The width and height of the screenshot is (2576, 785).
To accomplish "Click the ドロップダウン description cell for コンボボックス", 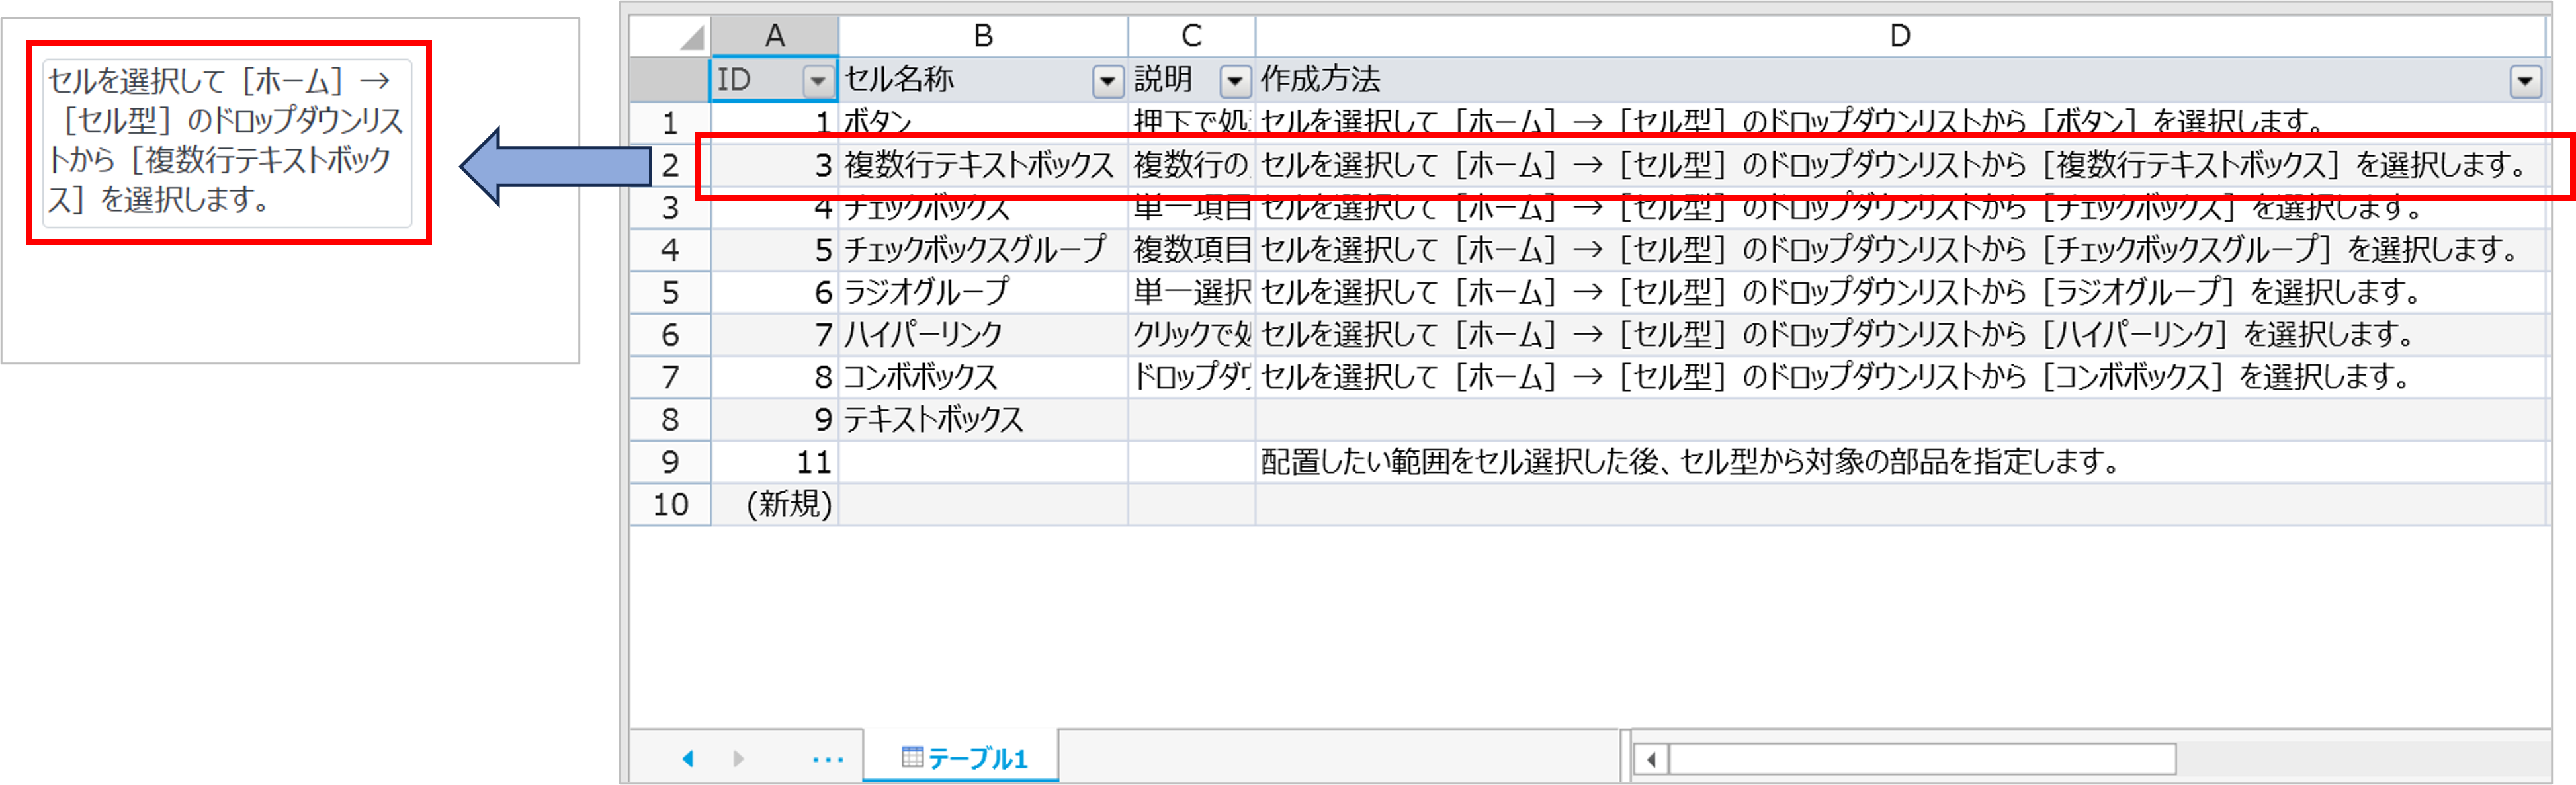I will click(x=1191, y=377).
